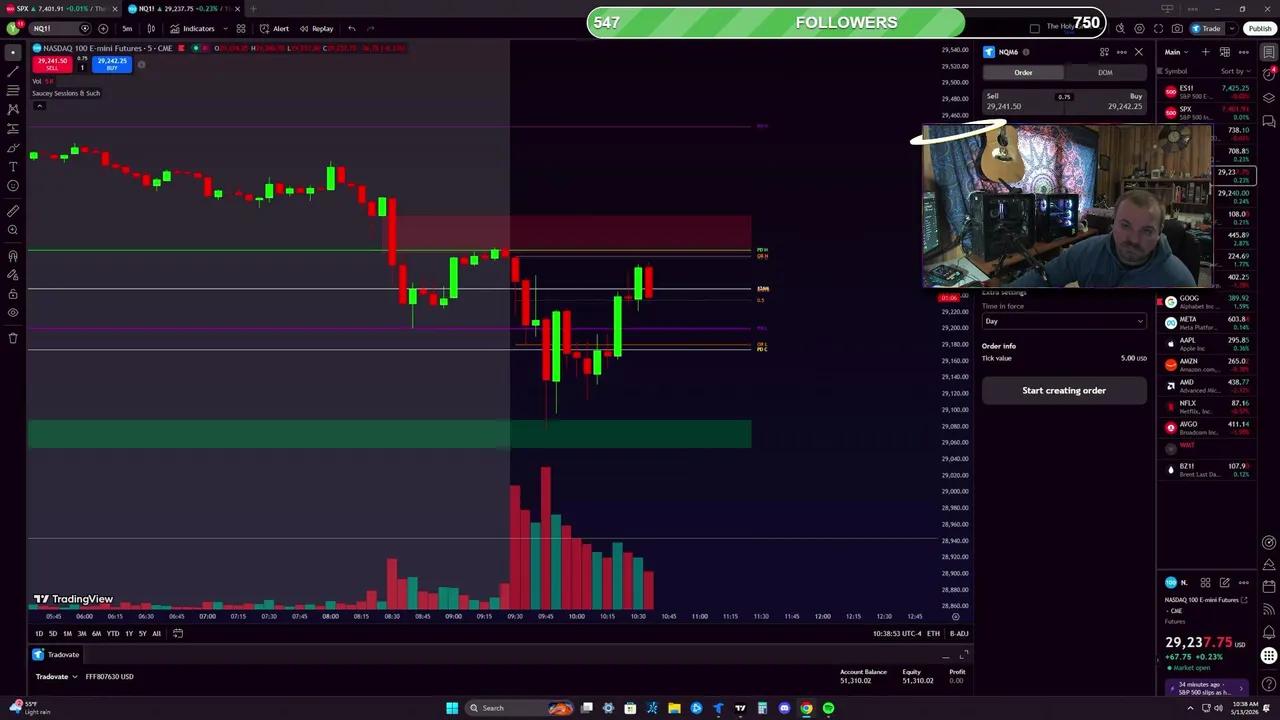Open watchlist advanced view icon
This screenshot has height=720, width=1280.
click(1224, 52)
